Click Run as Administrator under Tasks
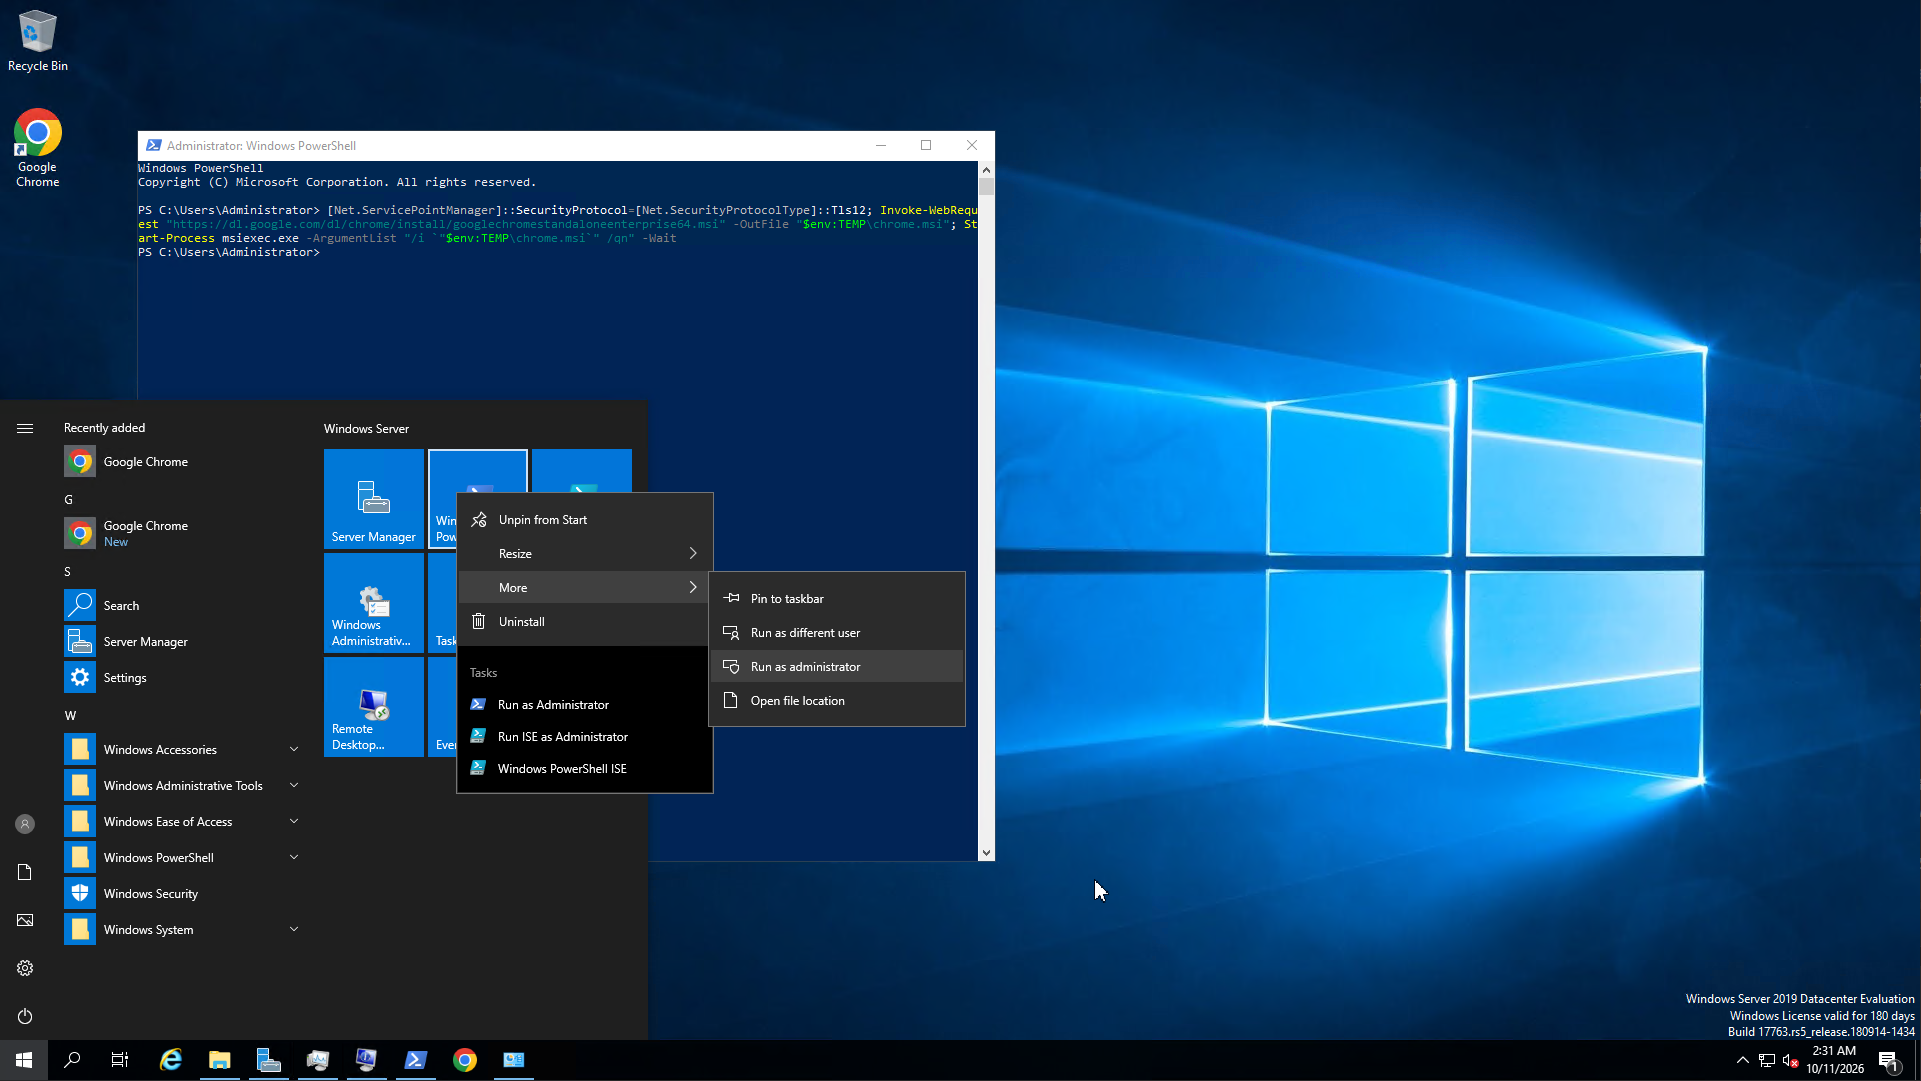The height and width of the screenshot is (1081, 1921). pyautogui.click(x=585, y=705)
